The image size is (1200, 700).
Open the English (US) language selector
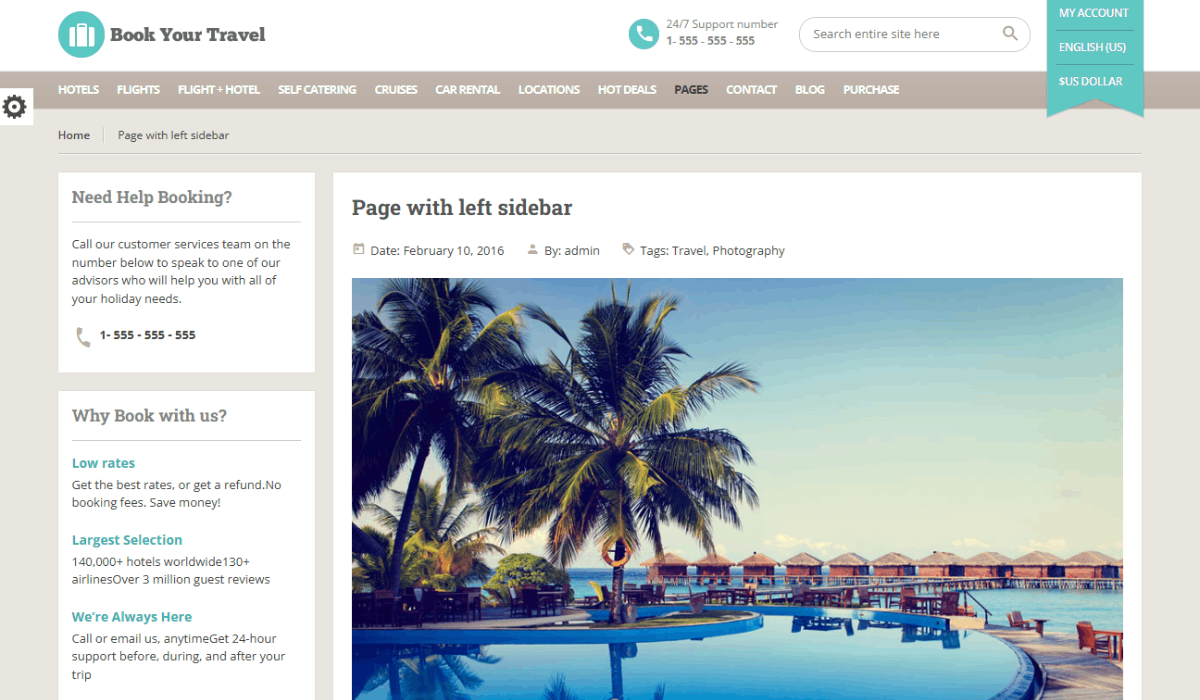tap(1092, 47)
